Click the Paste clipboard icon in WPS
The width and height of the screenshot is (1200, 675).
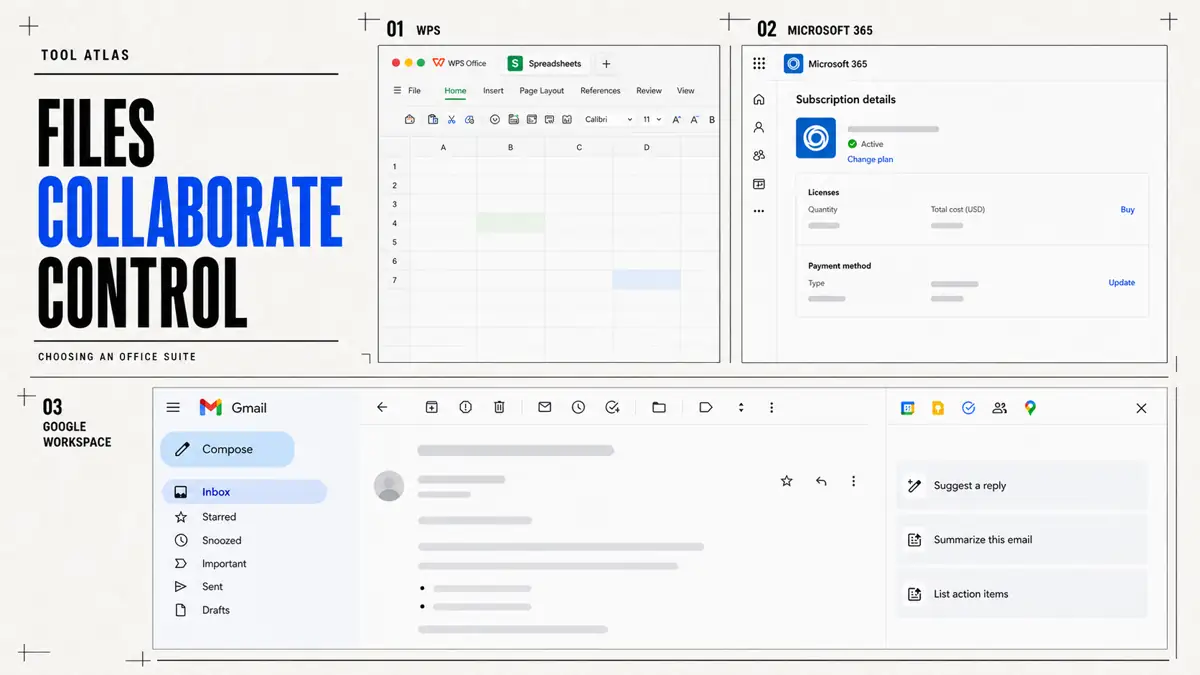click(x=433, y=119)
